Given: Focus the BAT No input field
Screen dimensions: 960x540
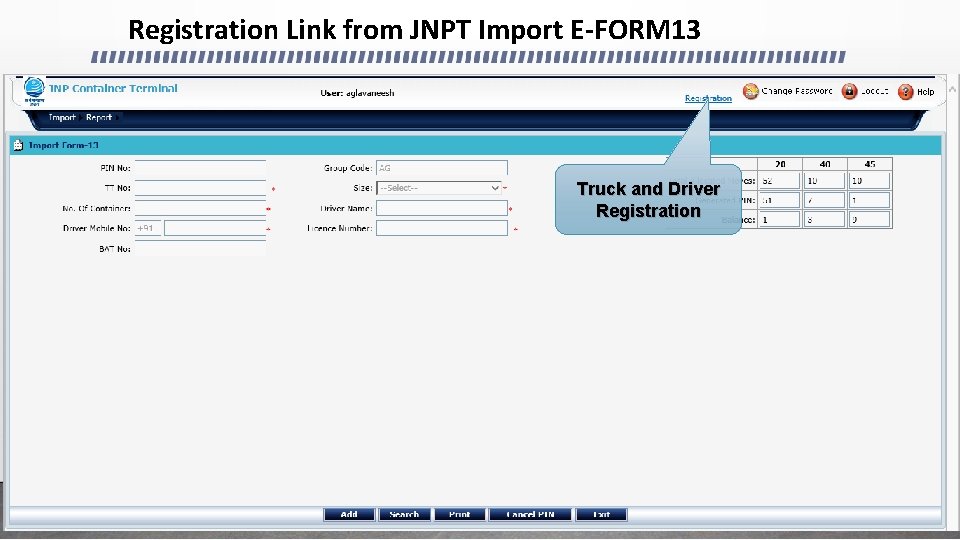Looking at the screenshot, I should pyautogui.click(x=200, y=249).
